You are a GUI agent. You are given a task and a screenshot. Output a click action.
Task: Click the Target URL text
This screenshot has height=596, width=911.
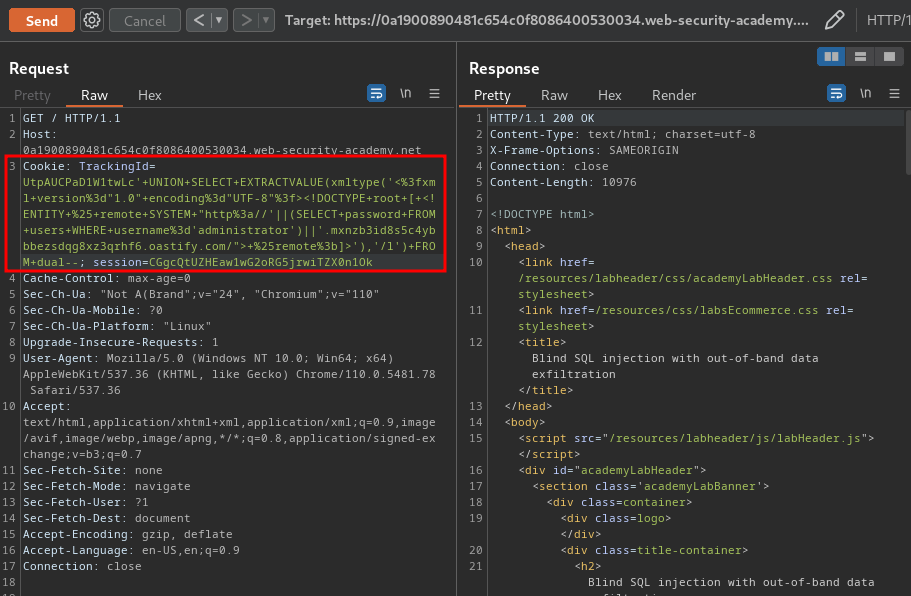coord(546,20)
